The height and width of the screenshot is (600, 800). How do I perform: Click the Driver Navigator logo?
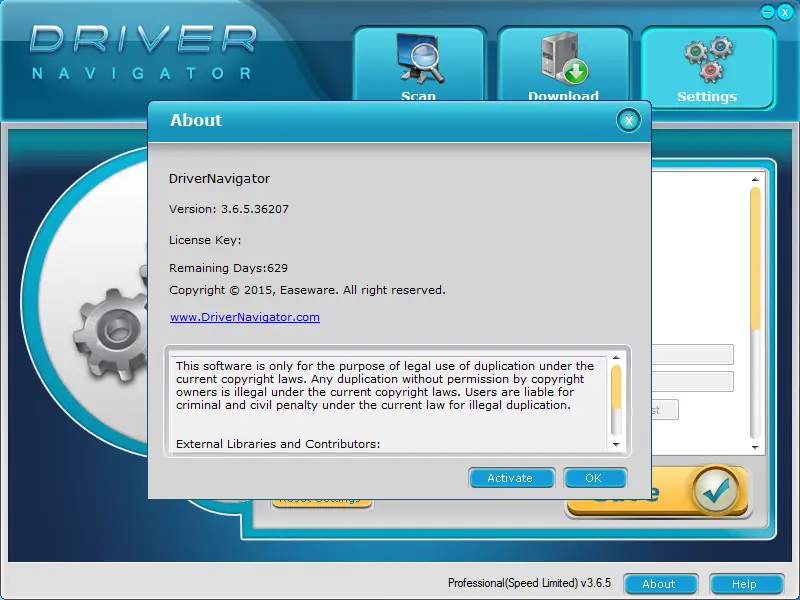(143, 53)
